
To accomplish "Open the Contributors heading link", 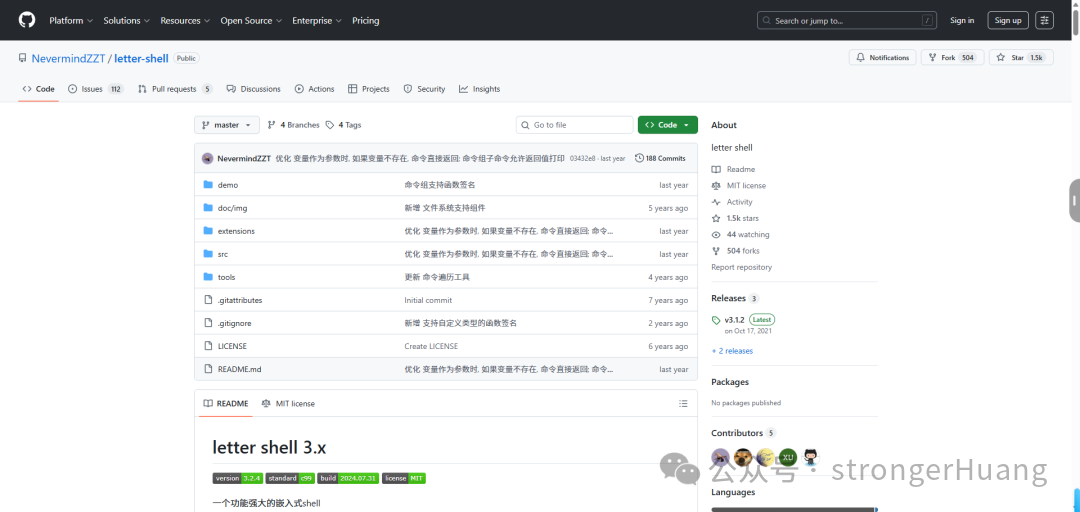I will click(743, 433).
